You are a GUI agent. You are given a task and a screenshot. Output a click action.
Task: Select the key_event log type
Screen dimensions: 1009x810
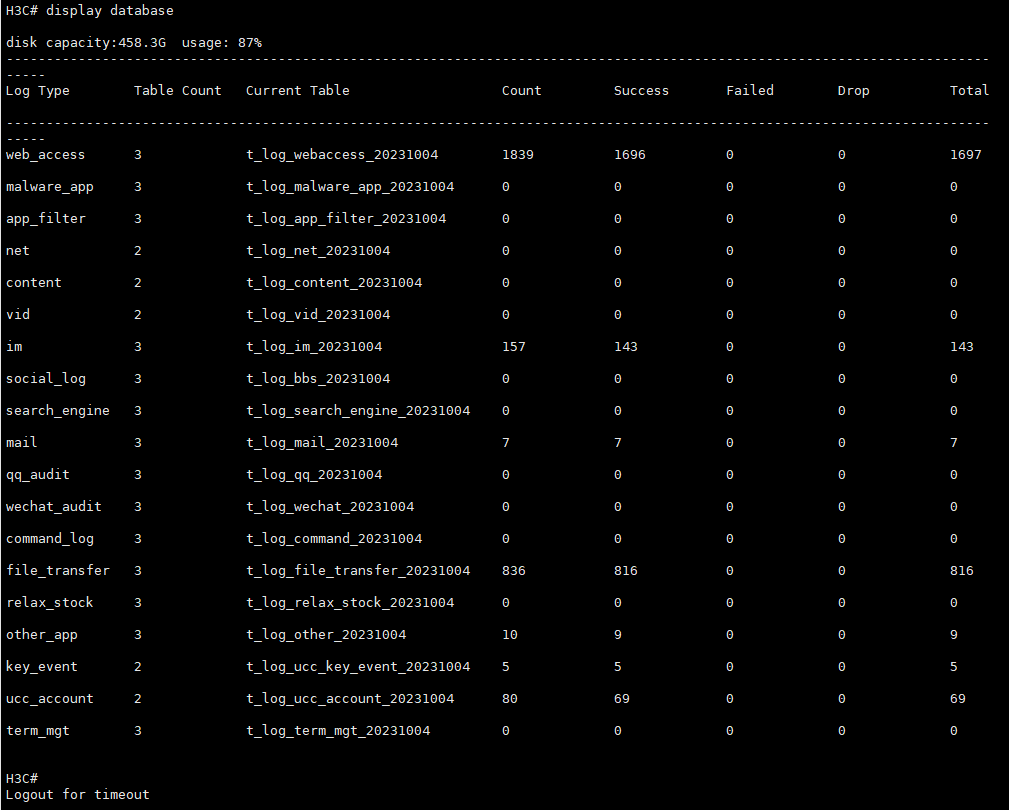41,667
